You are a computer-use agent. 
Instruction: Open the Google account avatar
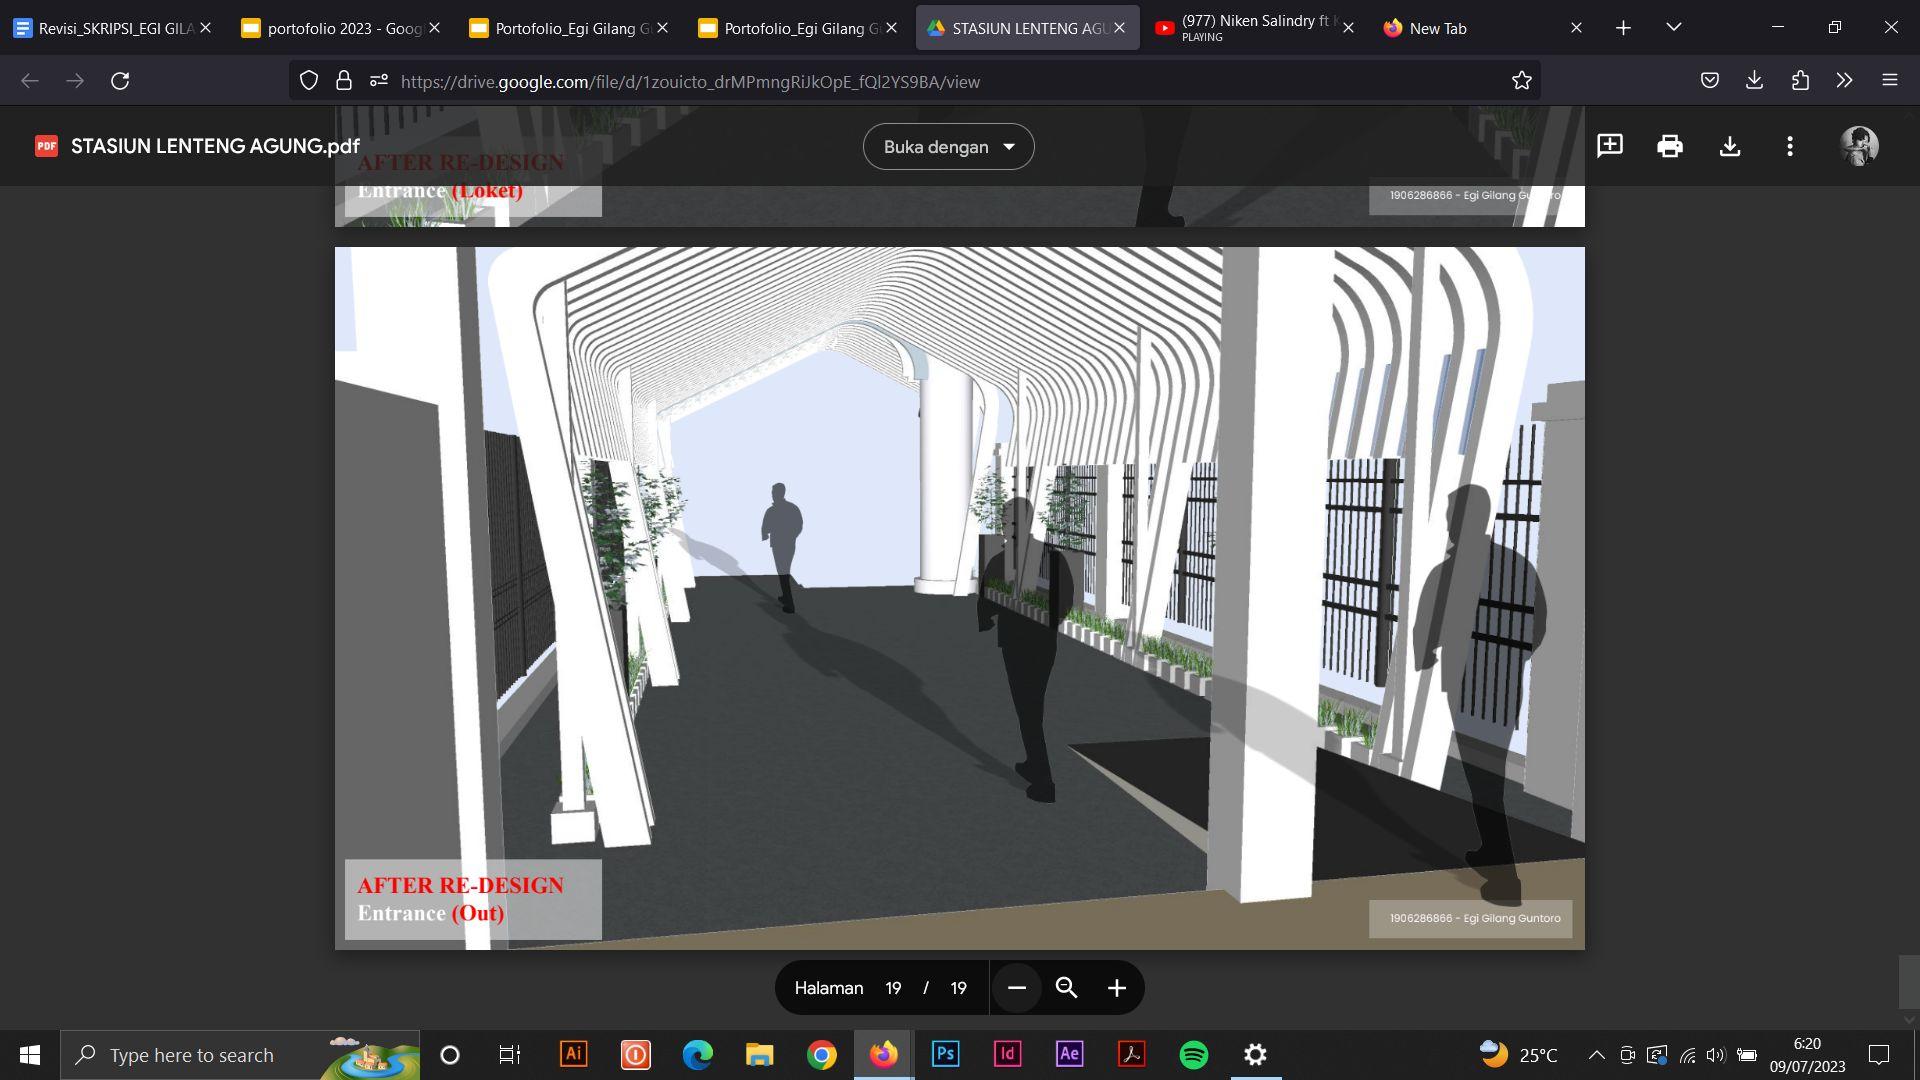tap(1859, 146)
